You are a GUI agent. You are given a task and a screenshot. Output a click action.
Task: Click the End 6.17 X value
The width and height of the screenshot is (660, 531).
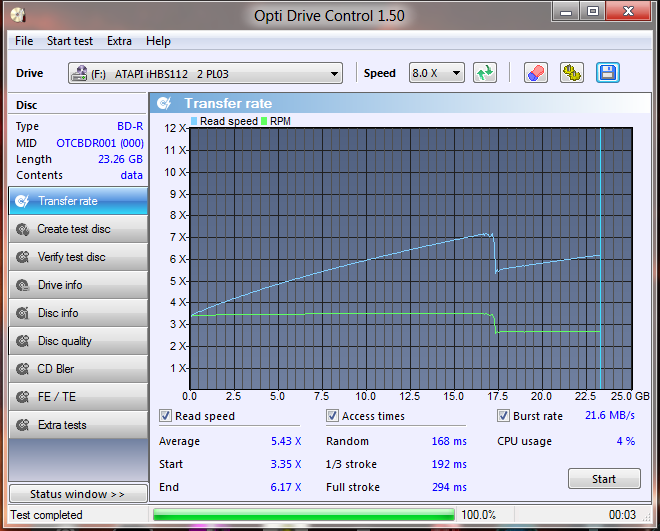286,487
